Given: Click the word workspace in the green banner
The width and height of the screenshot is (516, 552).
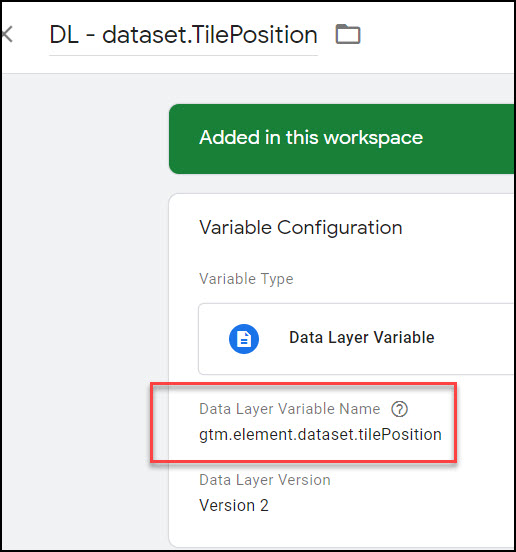Looking at the screenshot, I should 373,138.
